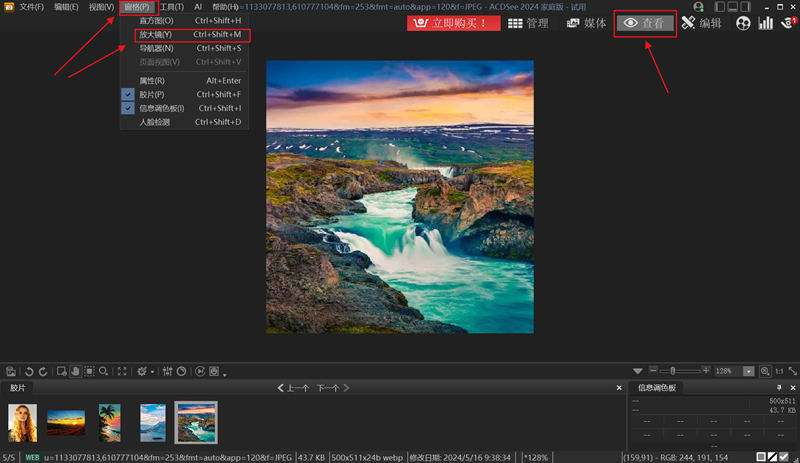This screenshot has width=800, height=463.
Task: Select the hand scroll tool
Action: [75, 371]
